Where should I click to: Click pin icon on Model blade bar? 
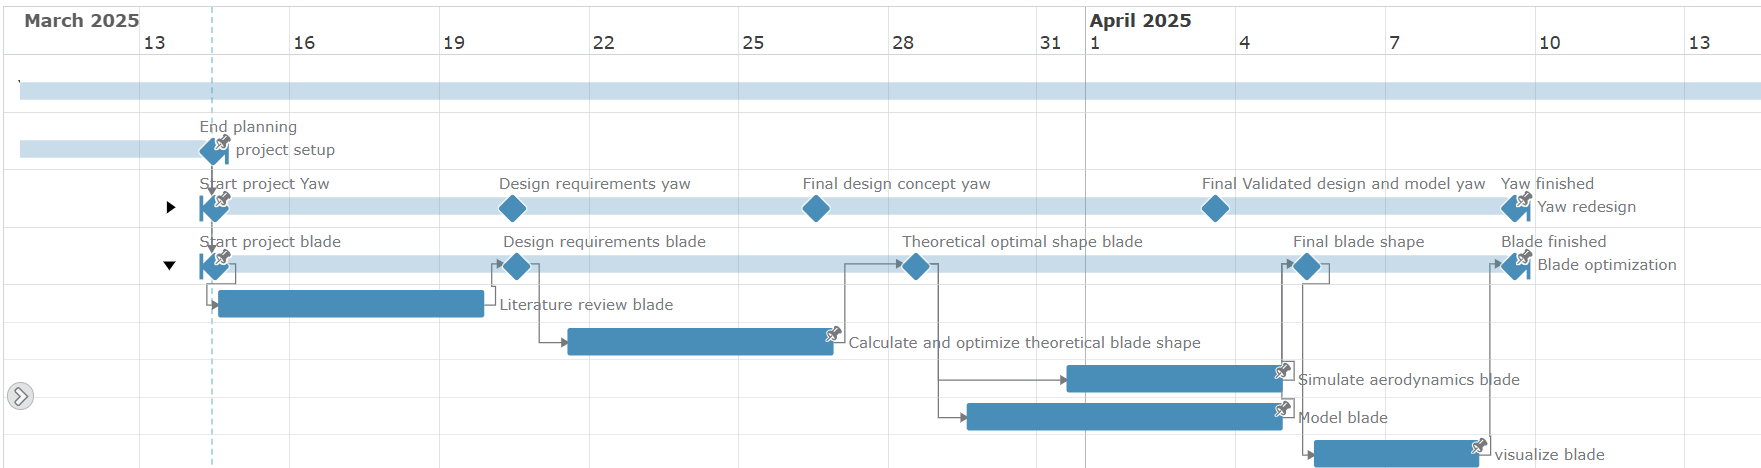[1283, 409]
